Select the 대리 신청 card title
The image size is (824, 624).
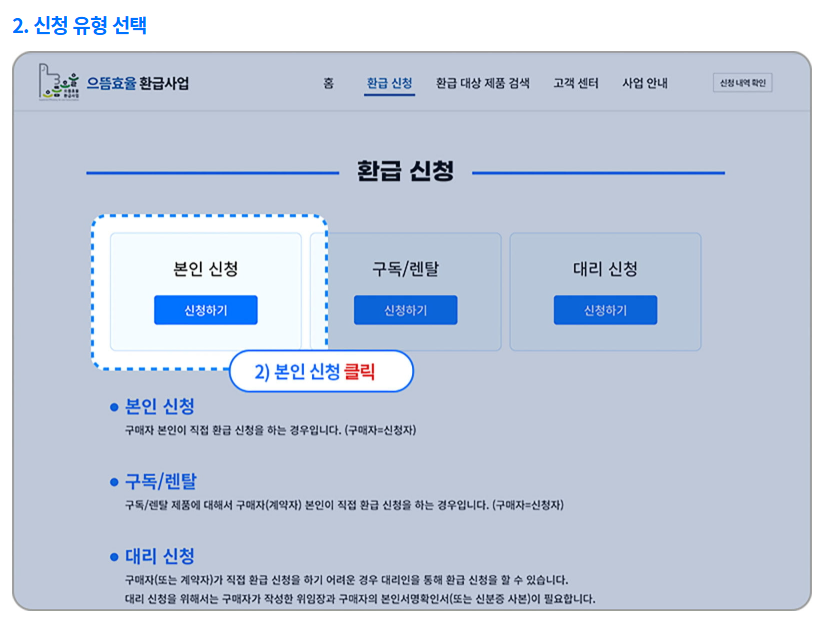(x=605, y=269)
